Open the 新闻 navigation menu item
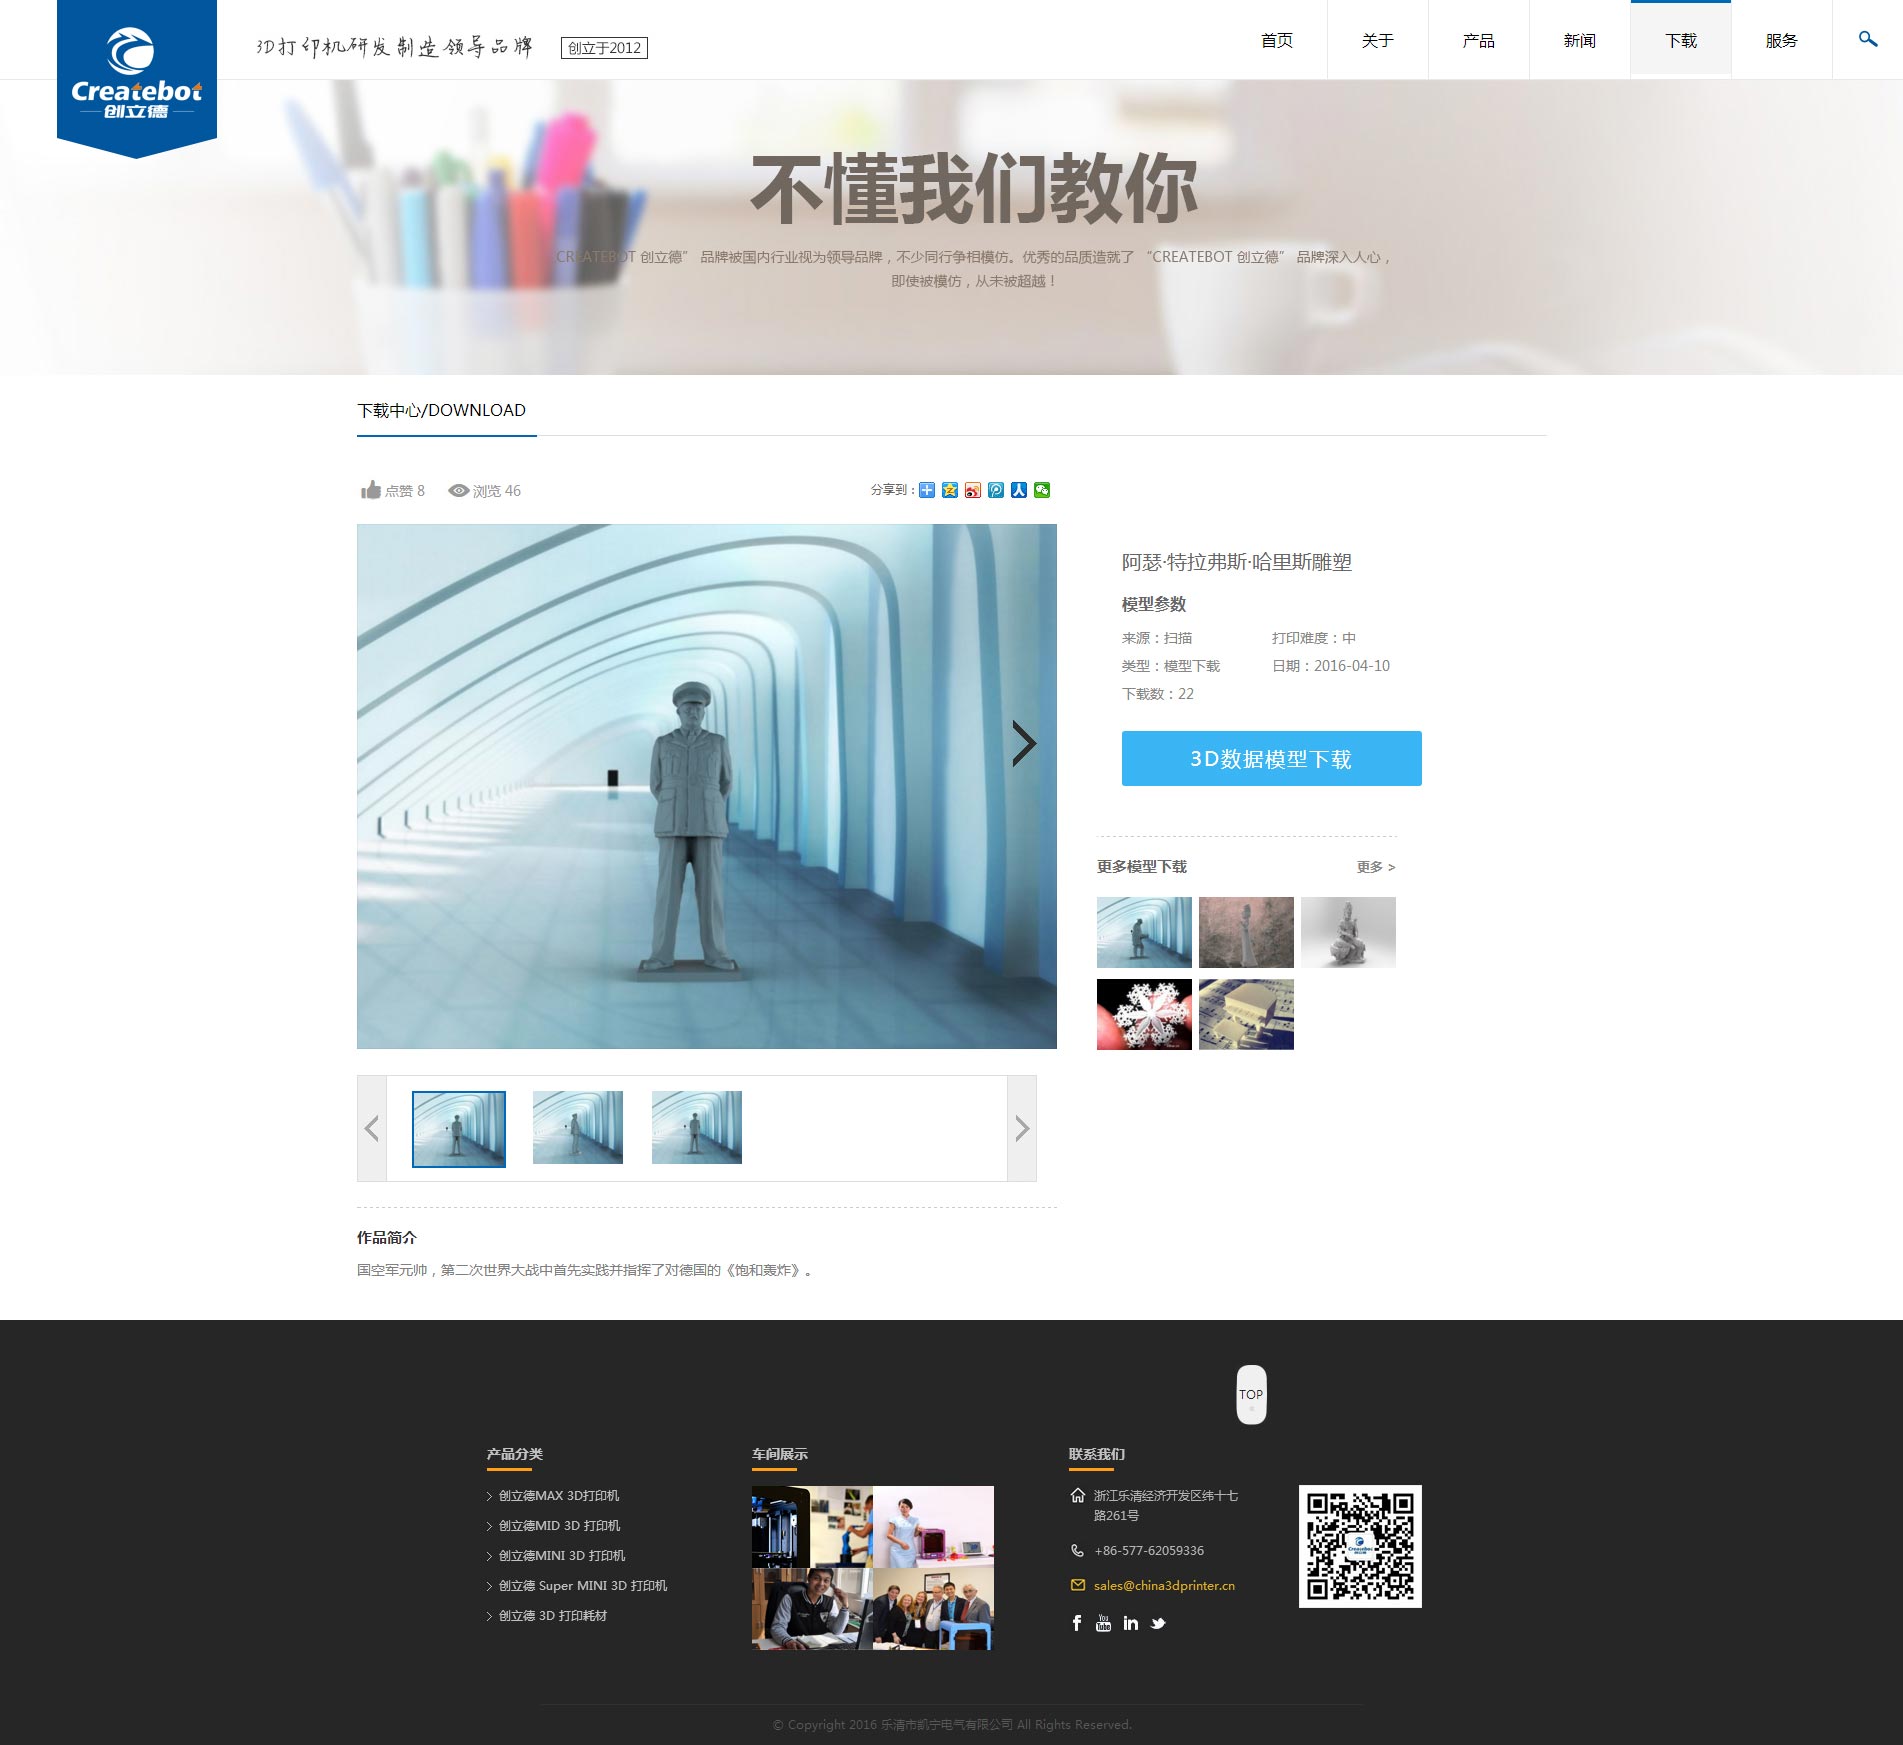1903x1745 pixels. coord(1579,41)
